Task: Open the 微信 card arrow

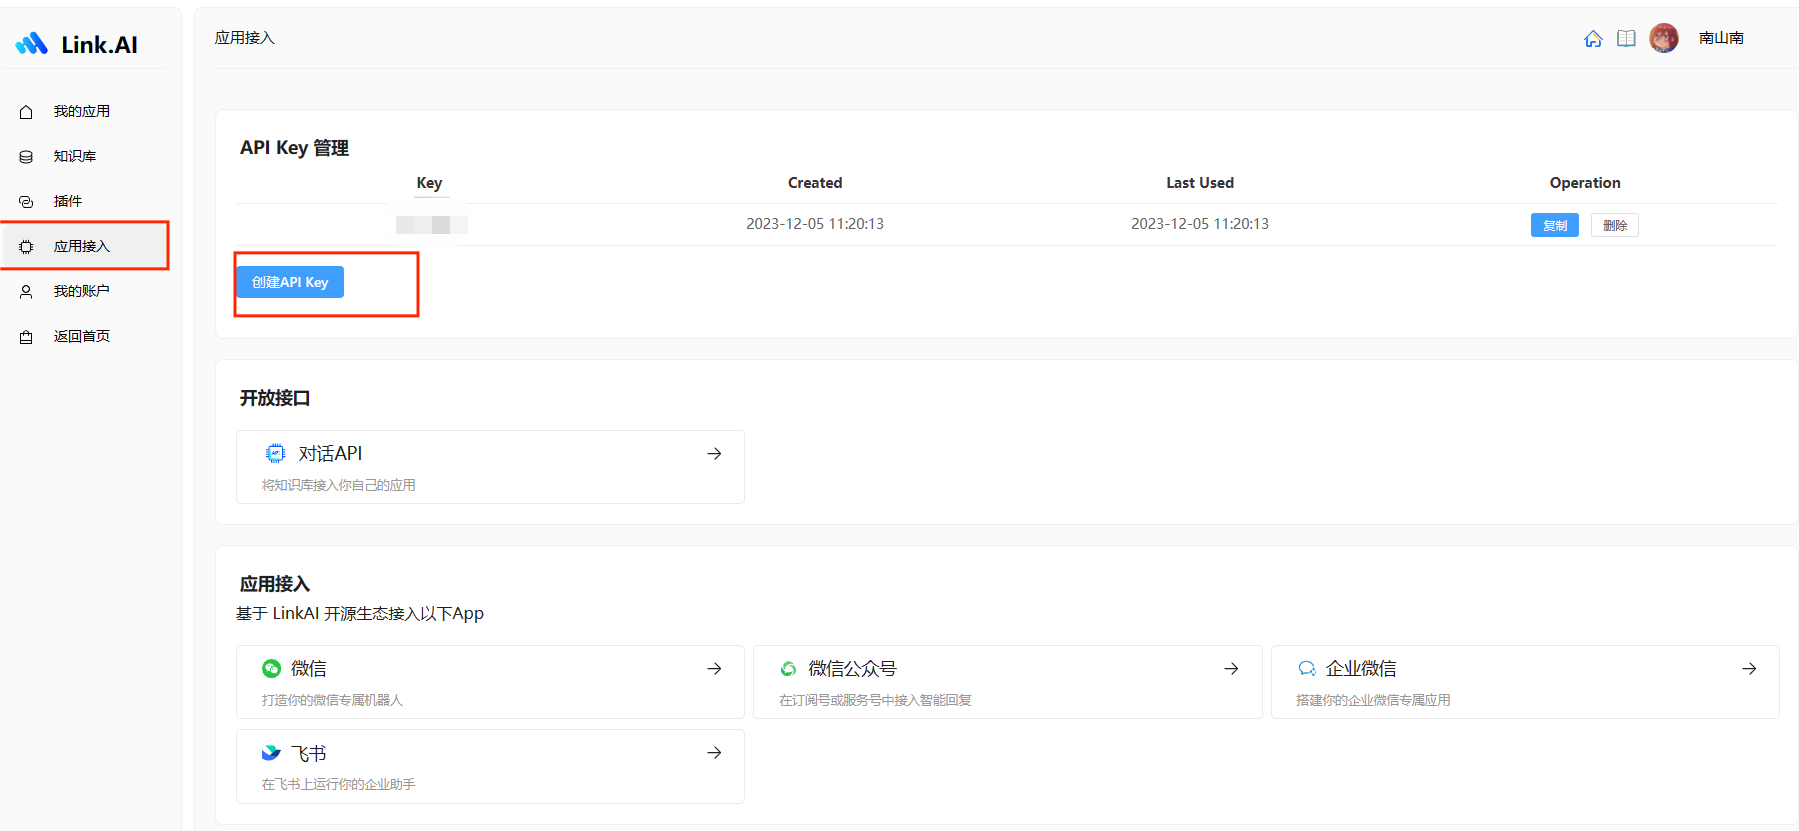Action: pos(714,669)
